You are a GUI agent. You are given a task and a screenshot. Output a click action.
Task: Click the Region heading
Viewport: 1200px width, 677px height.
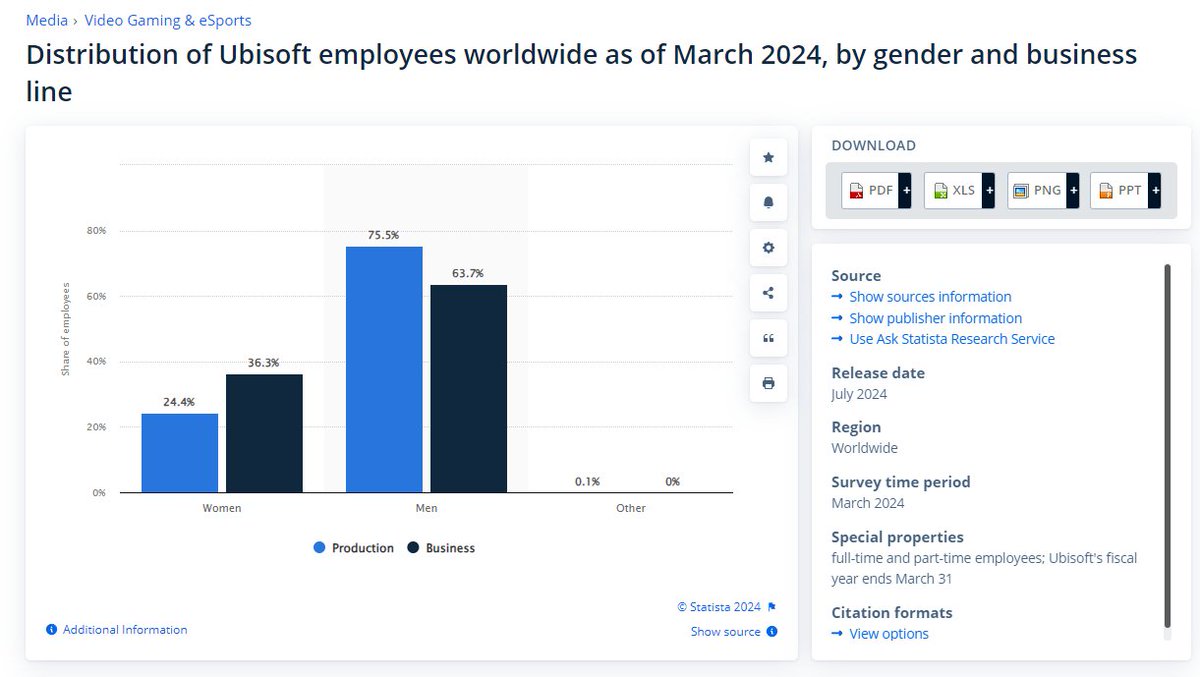pos(857,427)
